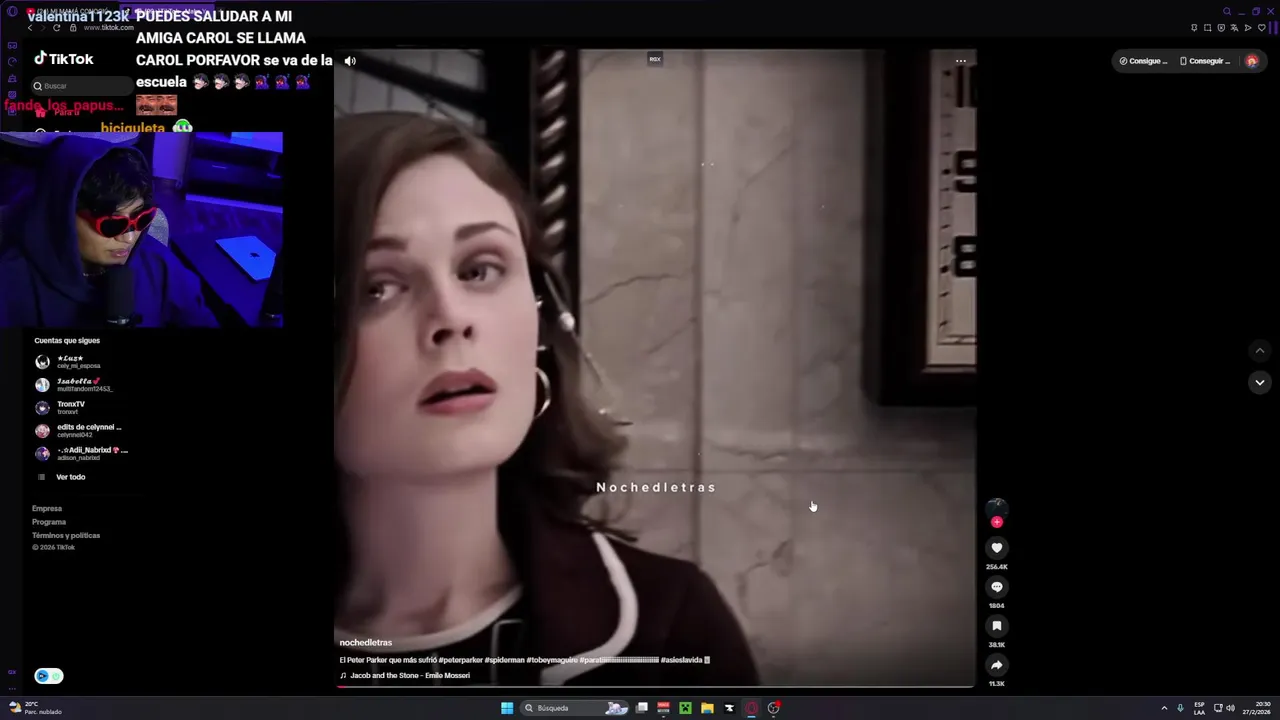Add page to bookmarks heart icon
The height and width of the screenshot is (720, 1280).
click(x=1261, y=27)
